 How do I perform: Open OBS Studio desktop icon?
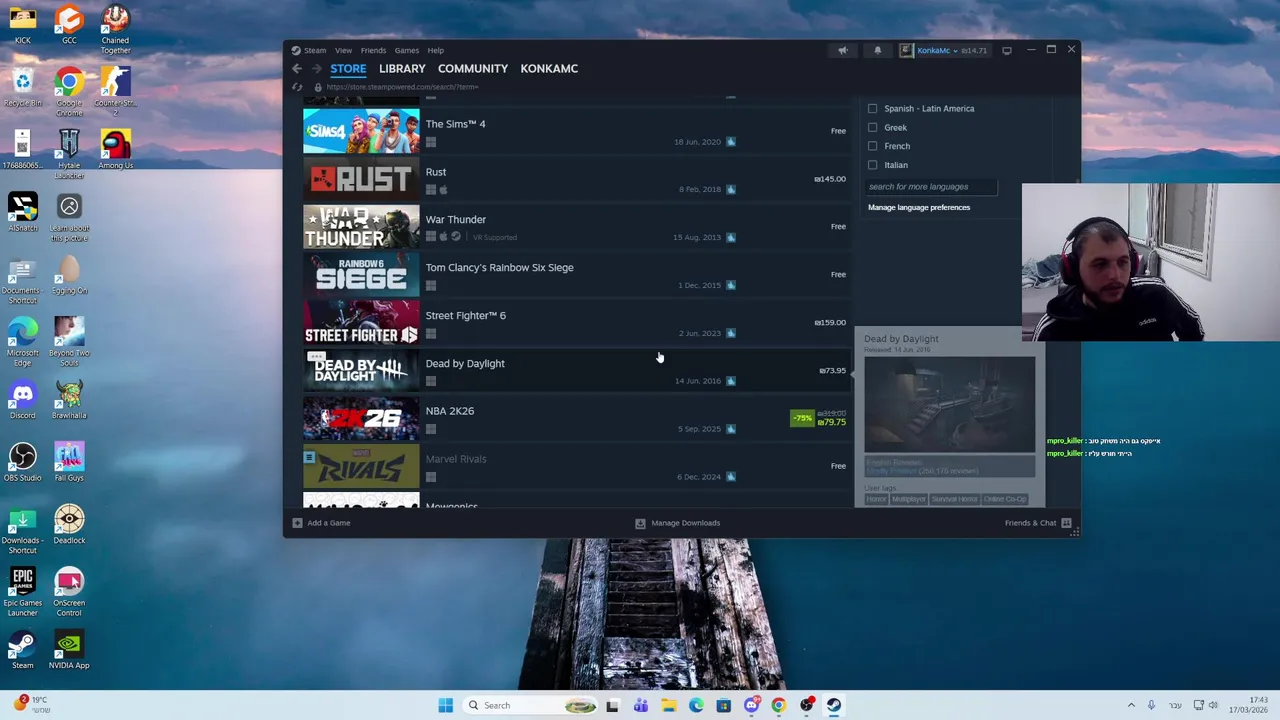coord(22,463)
